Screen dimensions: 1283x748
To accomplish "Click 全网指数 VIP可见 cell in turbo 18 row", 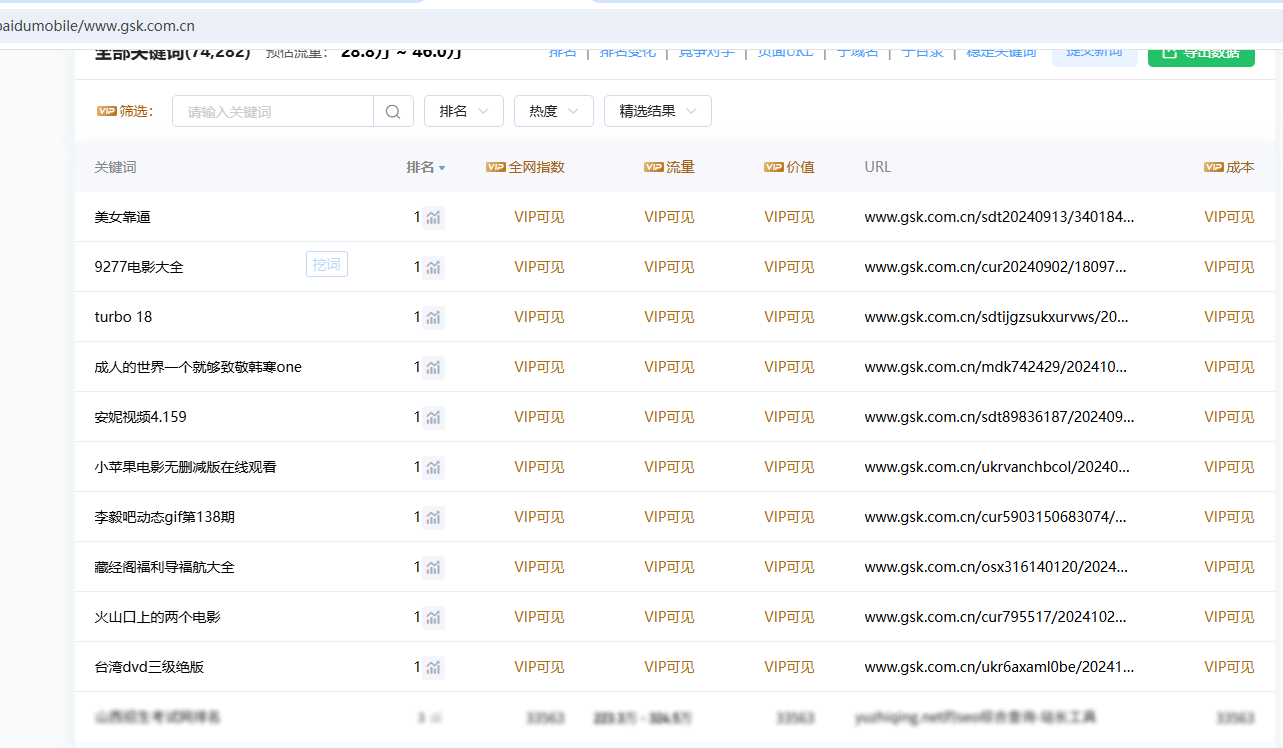I will coord(539,317).
